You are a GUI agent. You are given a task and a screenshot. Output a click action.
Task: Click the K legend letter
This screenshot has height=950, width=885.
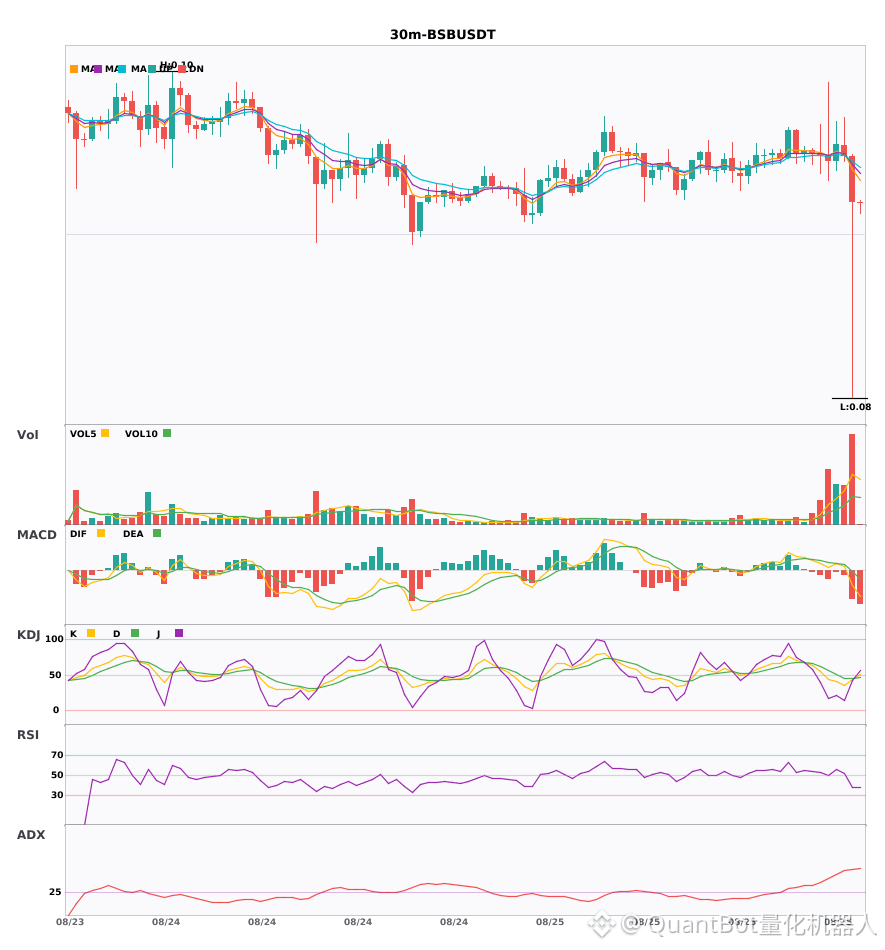point(73,634)
